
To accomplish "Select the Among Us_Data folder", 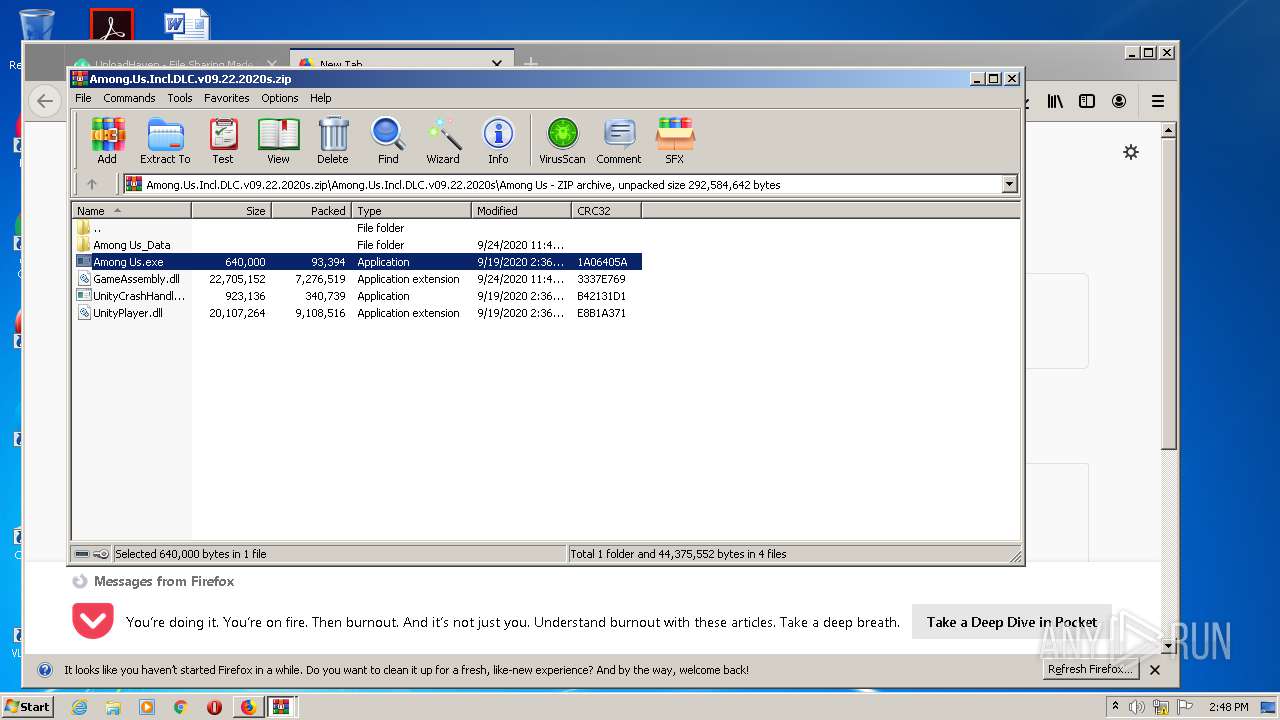I will pos(357,245).
